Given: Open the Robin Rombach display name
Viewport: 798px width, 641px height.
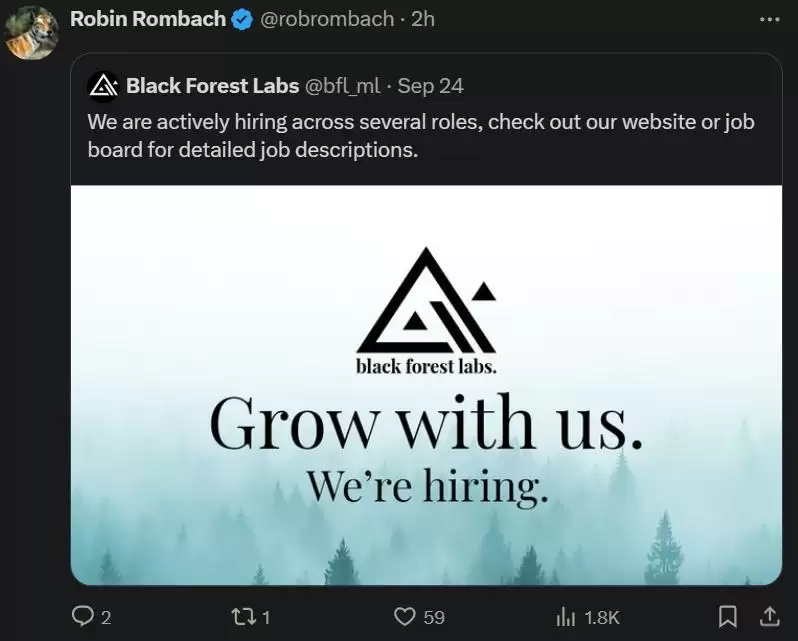Looking at the screenshot, I should point(148,19).
